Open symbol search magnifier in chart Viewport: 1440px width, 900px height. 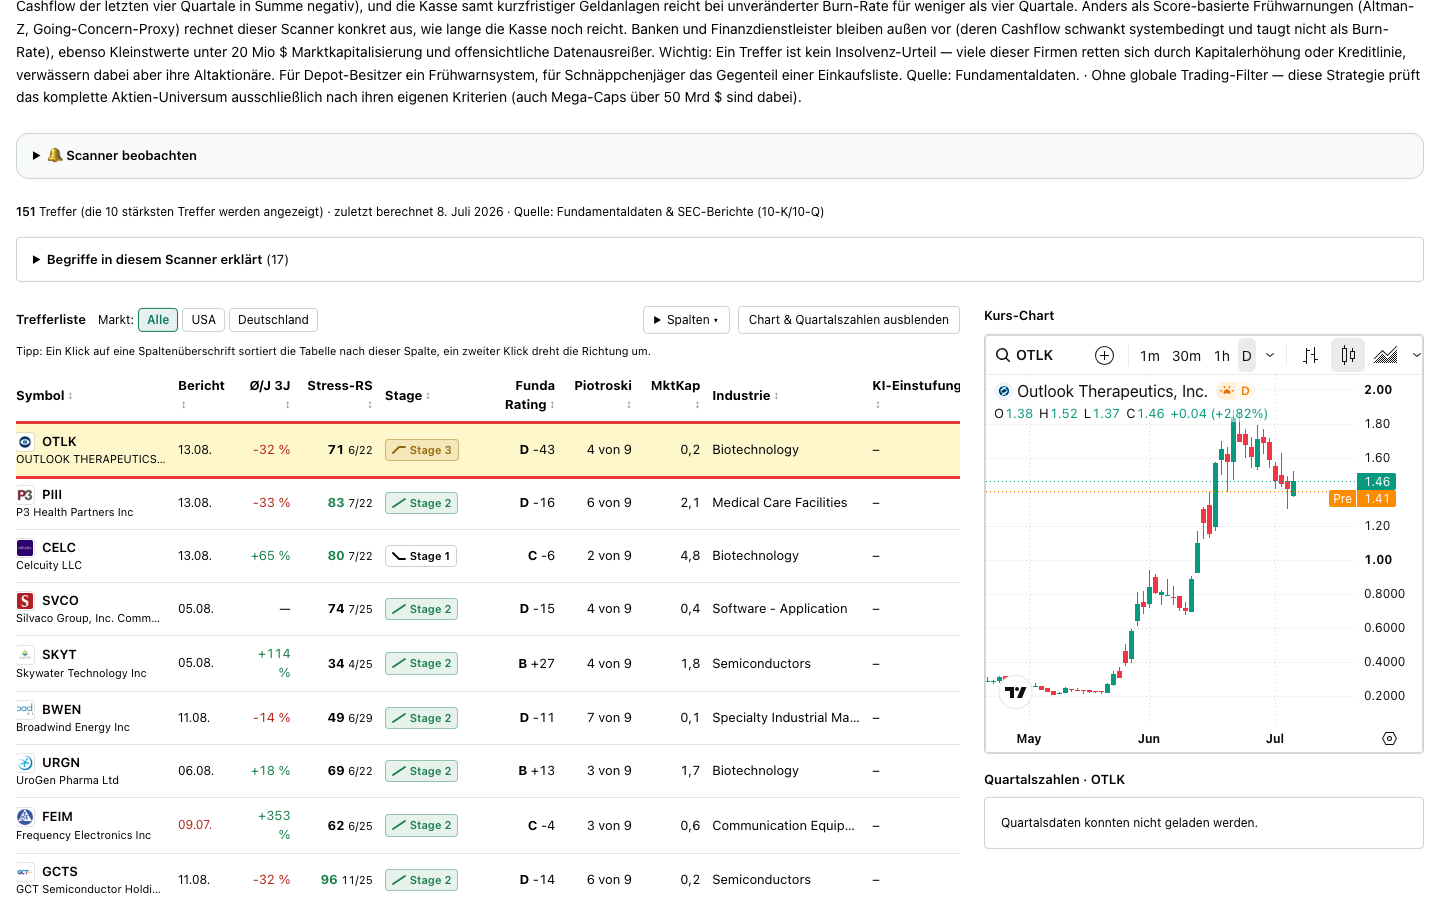point(1002,355)
